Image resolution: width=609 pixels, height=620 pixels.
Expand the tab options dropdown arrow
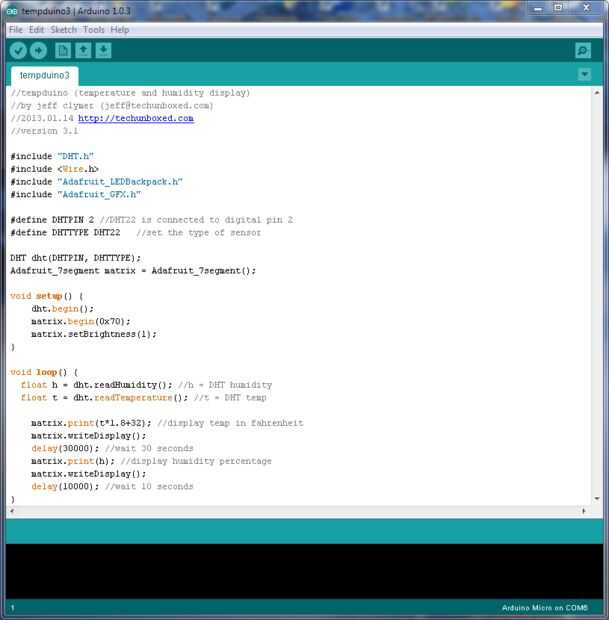tap(584, 74)
